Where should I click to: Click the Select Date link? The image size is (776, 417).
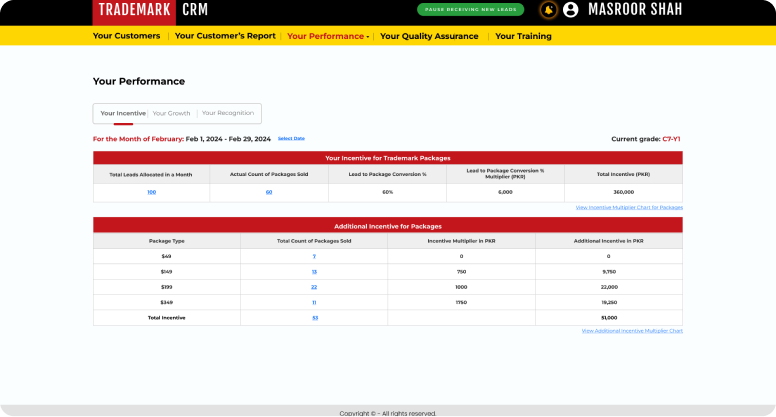291,138
